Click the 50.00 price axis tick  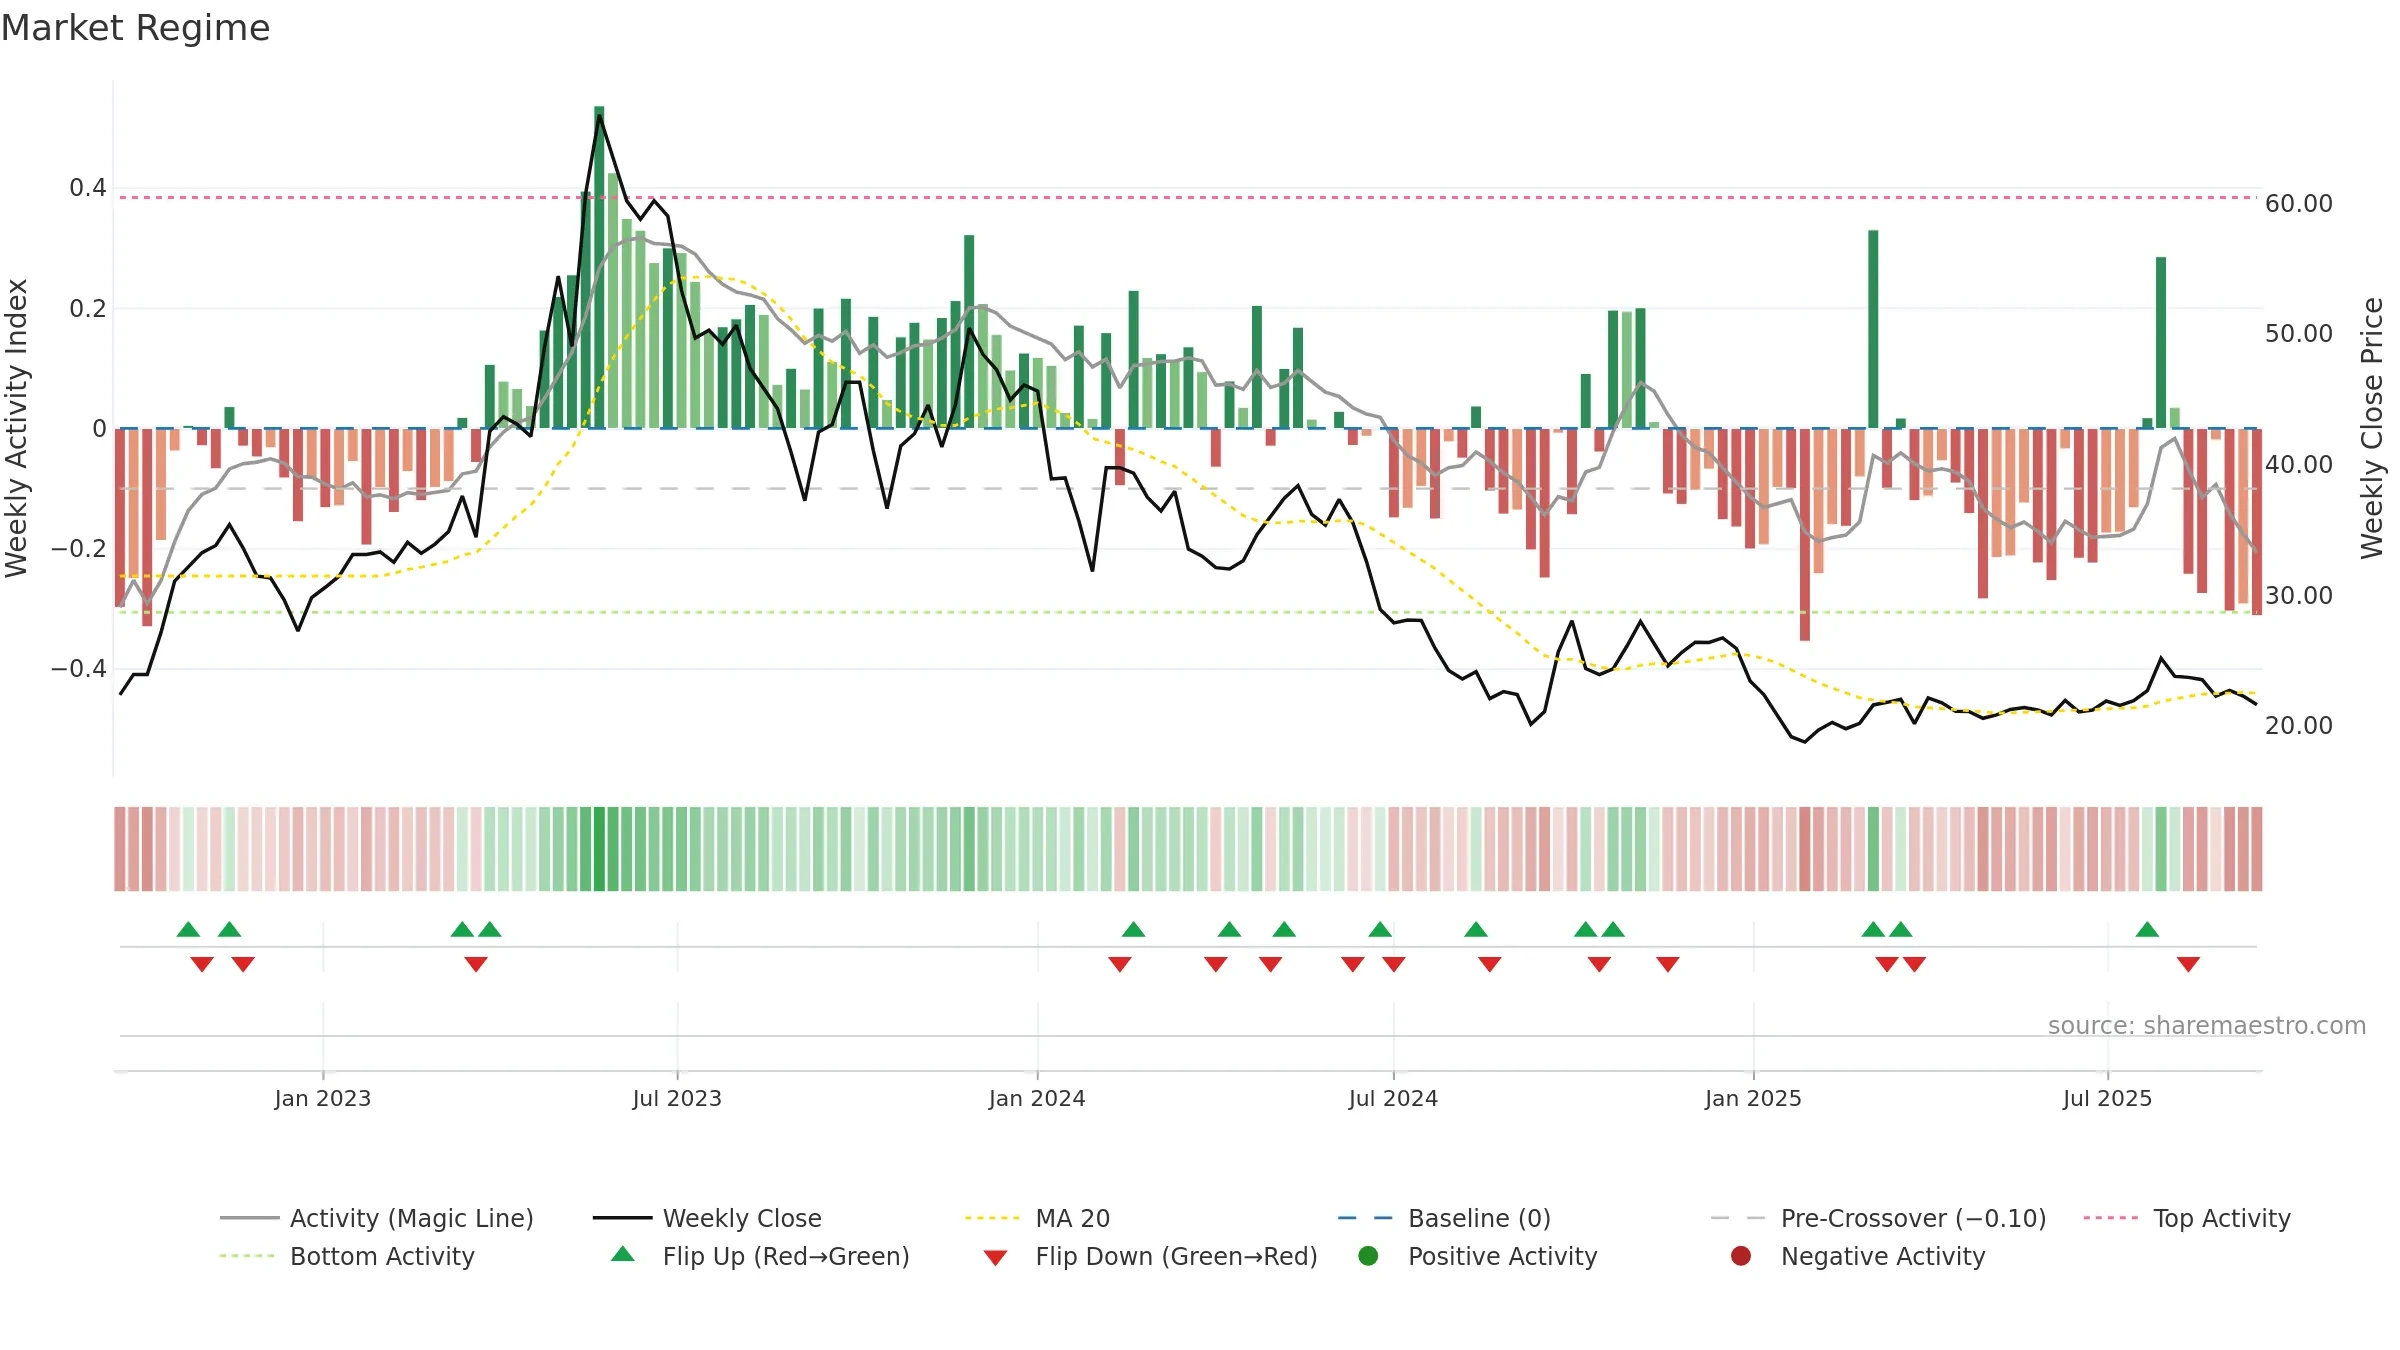click(x=2298, y=333)
